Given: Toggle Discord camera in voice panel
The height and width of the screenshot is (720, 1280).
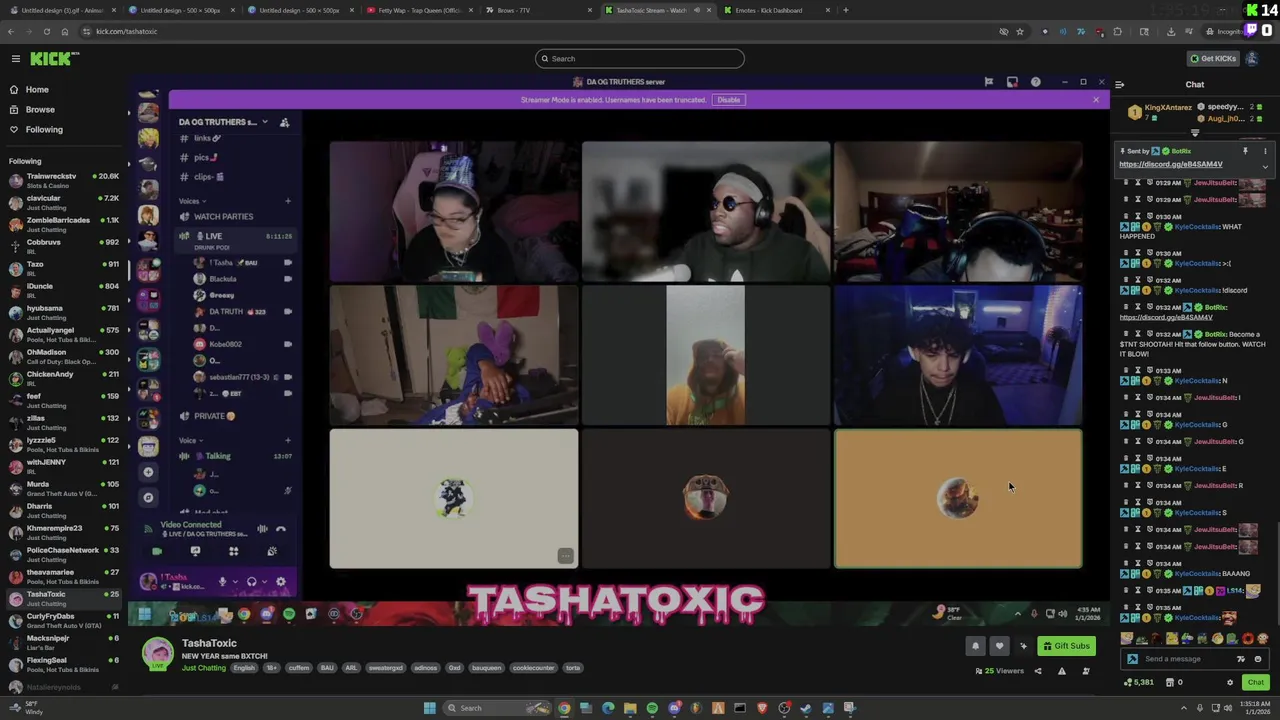Looking at the screenshot, I should [157, 551].
